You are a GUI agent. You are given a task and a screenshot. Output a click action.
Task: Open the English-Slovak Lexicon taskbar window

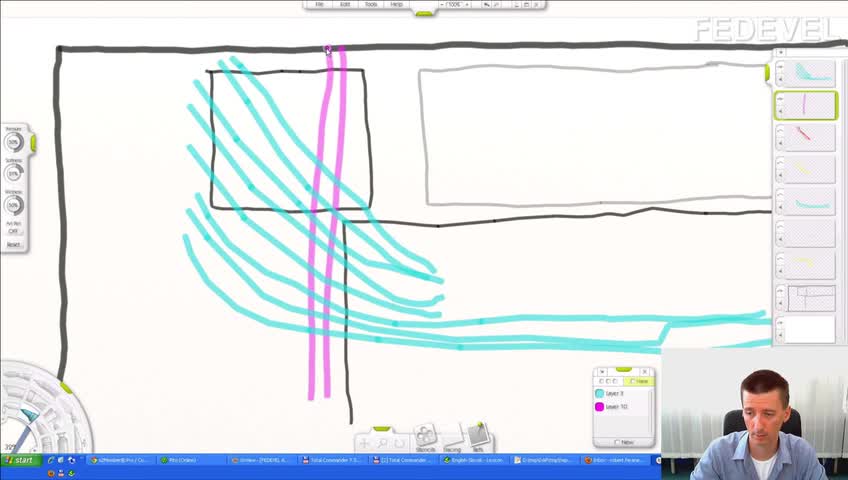(x=474, y=460)
